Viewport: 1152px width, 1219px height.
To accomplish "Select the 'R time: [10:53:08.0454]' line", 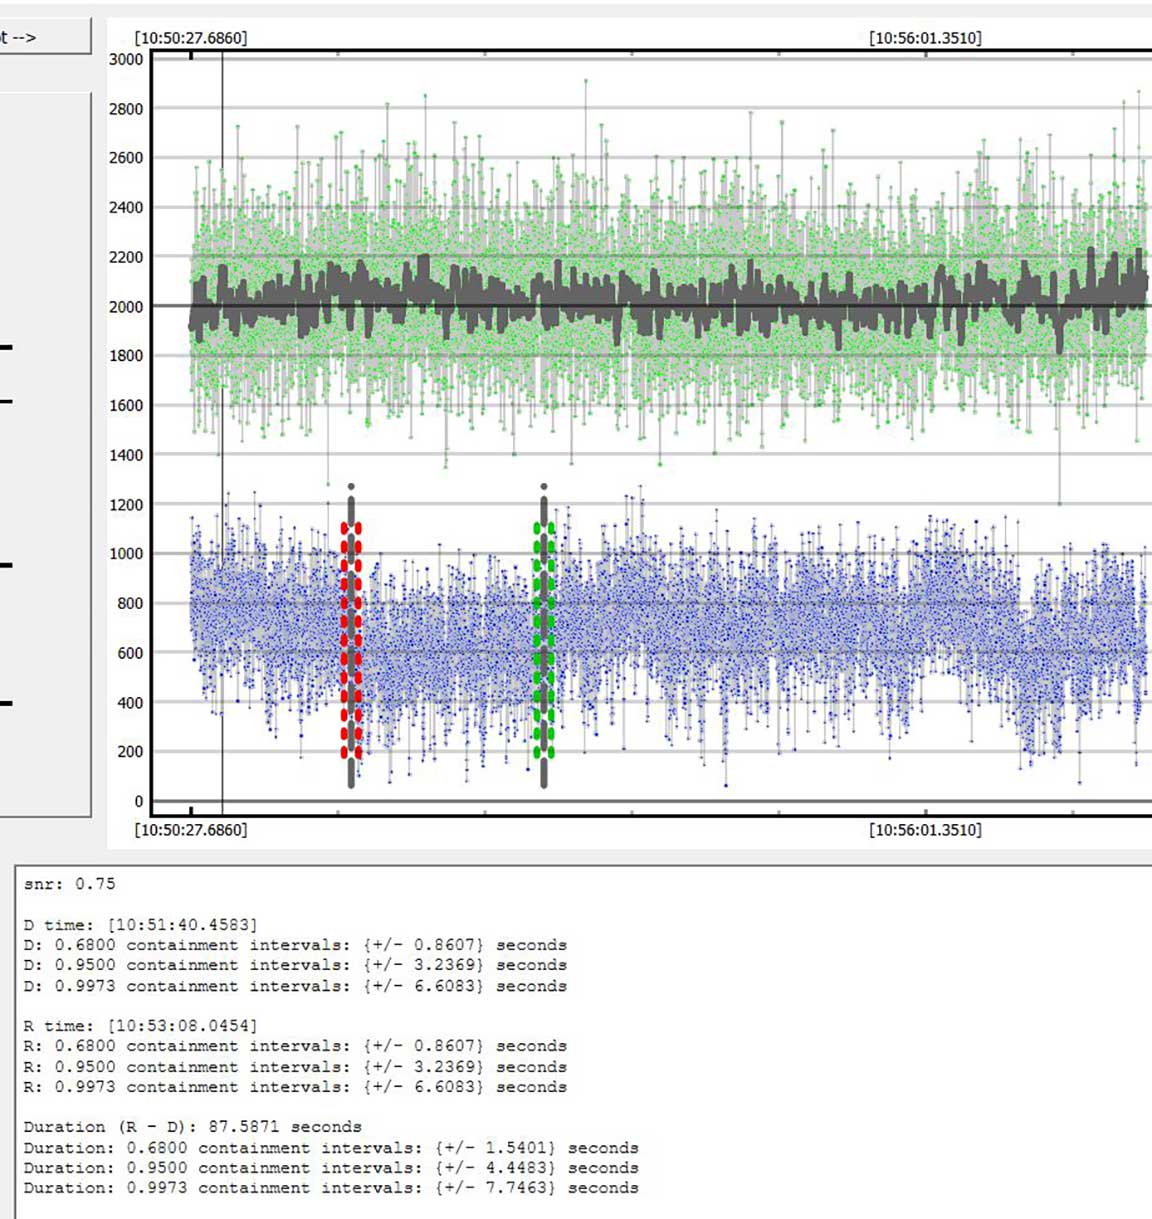I will point(140,1026).
